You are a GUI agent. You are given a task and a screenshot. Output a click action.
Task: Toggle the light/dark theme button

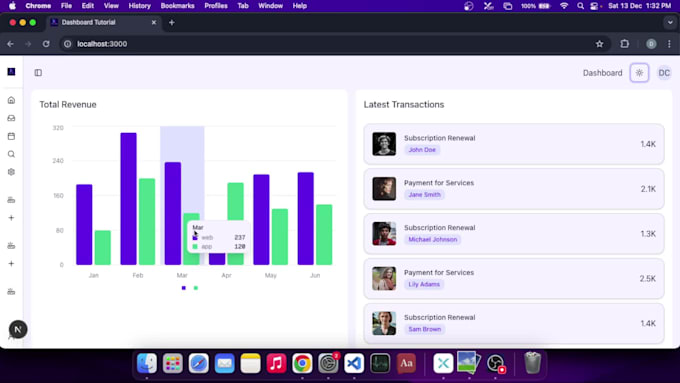(x=639, y=73)
